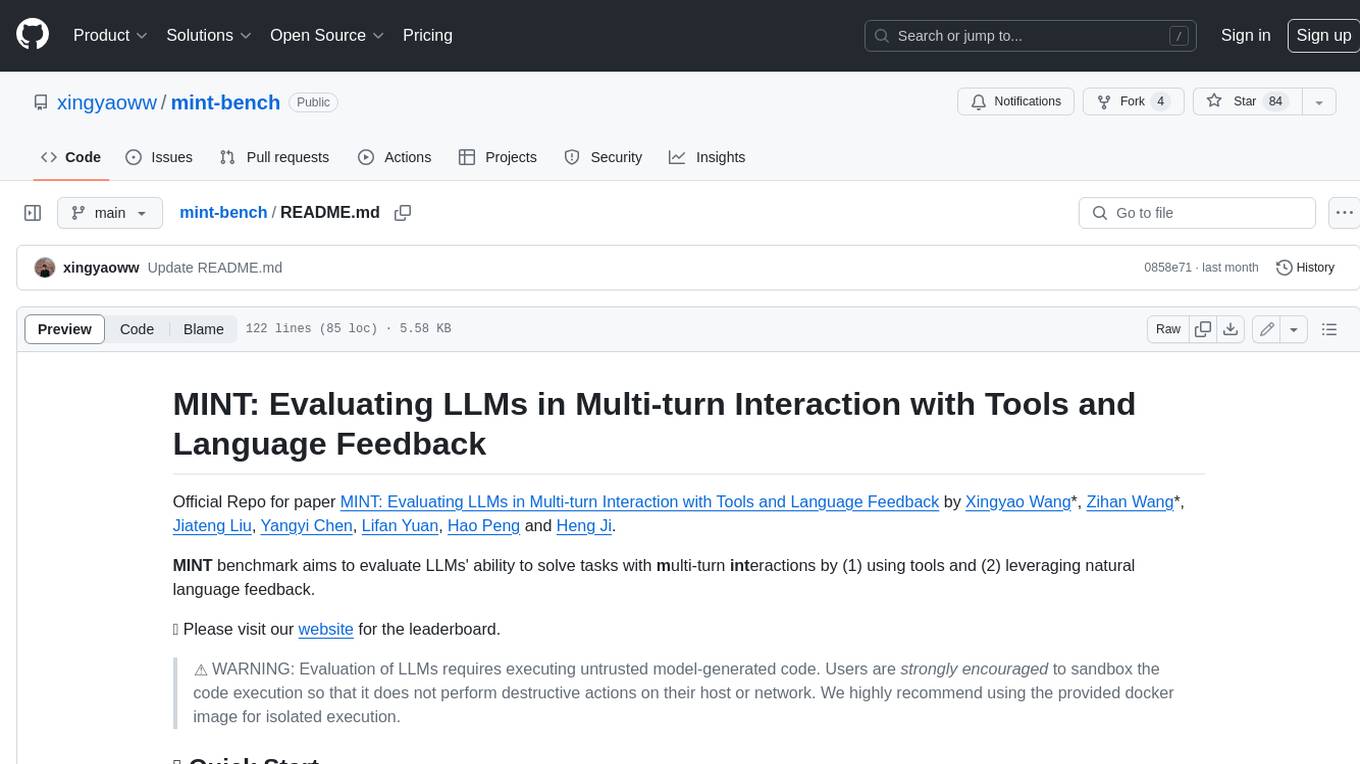The image size is (1360, 764).
Task: Open the main branch selector
Action: (x=110, y=213)
